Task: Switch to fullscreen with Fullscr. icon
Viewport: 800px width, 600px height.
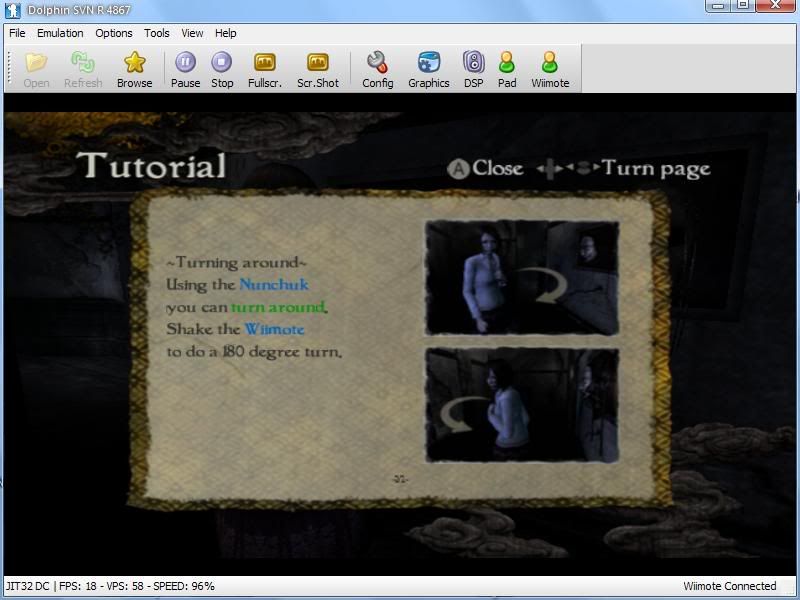Action: [x=265, y=70]
